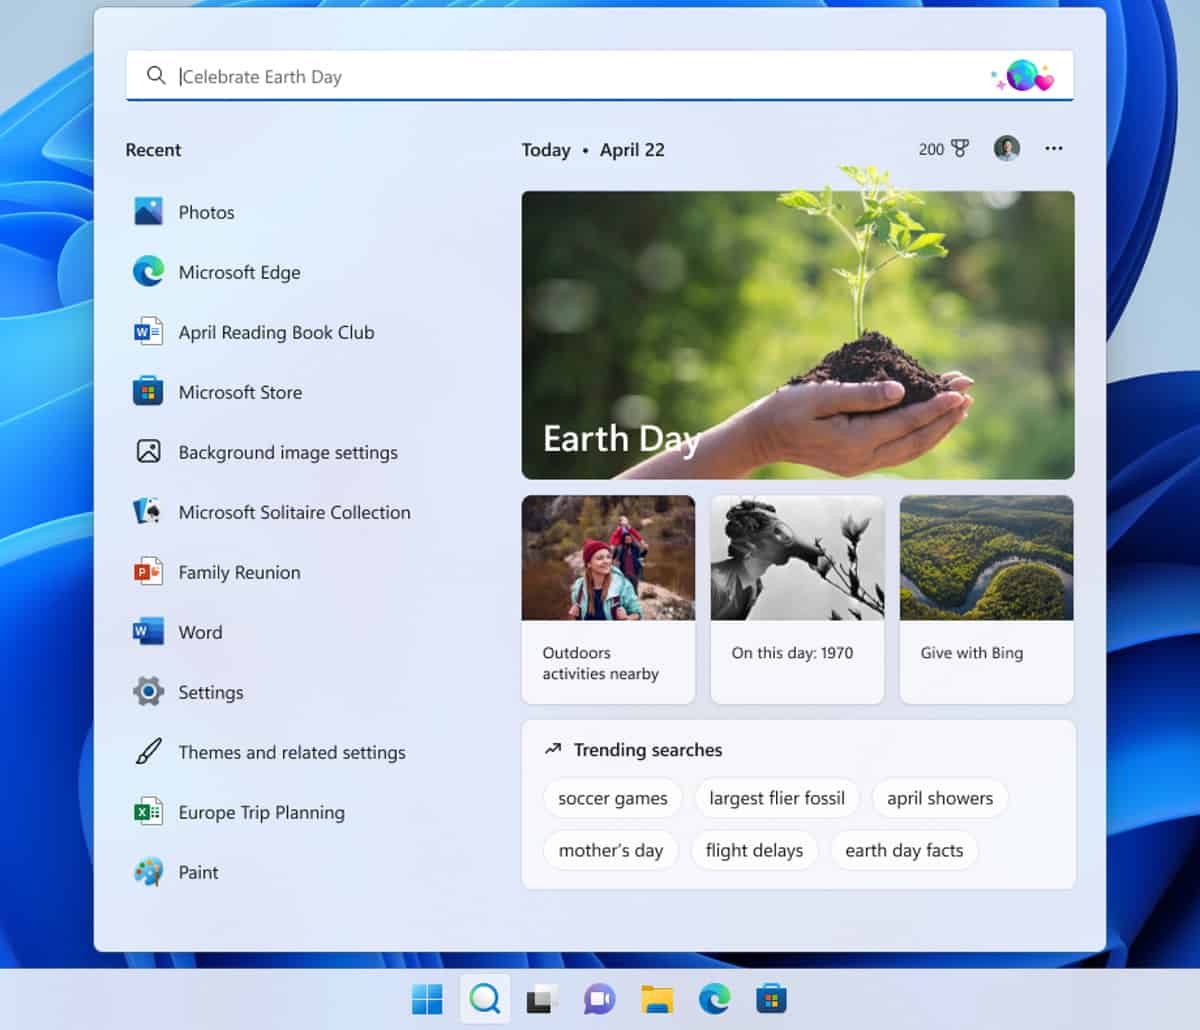Screen dimensions: 1200x1030
Task: Click the magnifier icon in the search bar
Action: coord(157,75)
